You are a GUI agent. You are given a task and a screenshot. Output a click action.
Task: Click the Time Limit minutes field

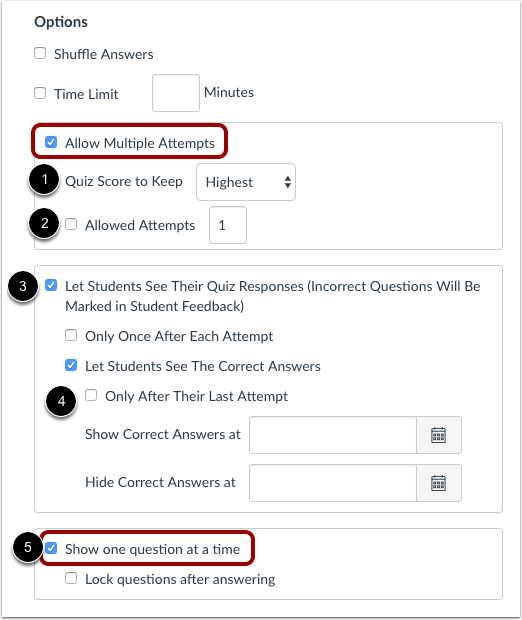176,93
